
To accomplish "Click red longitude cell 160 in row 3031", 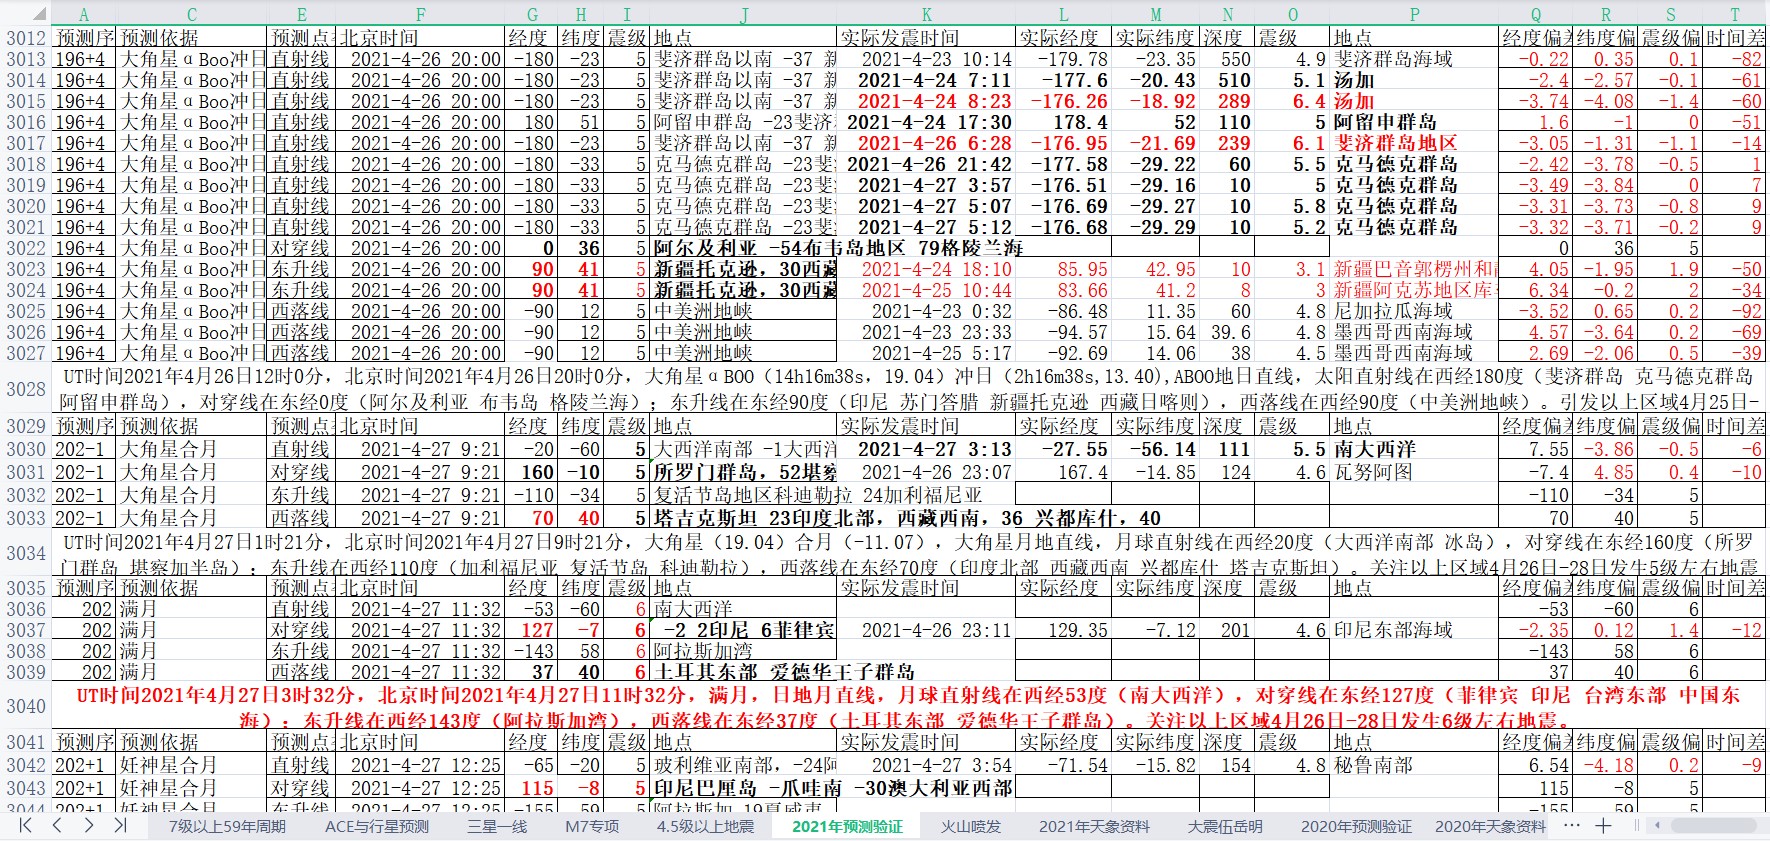I will pos(531,472).
